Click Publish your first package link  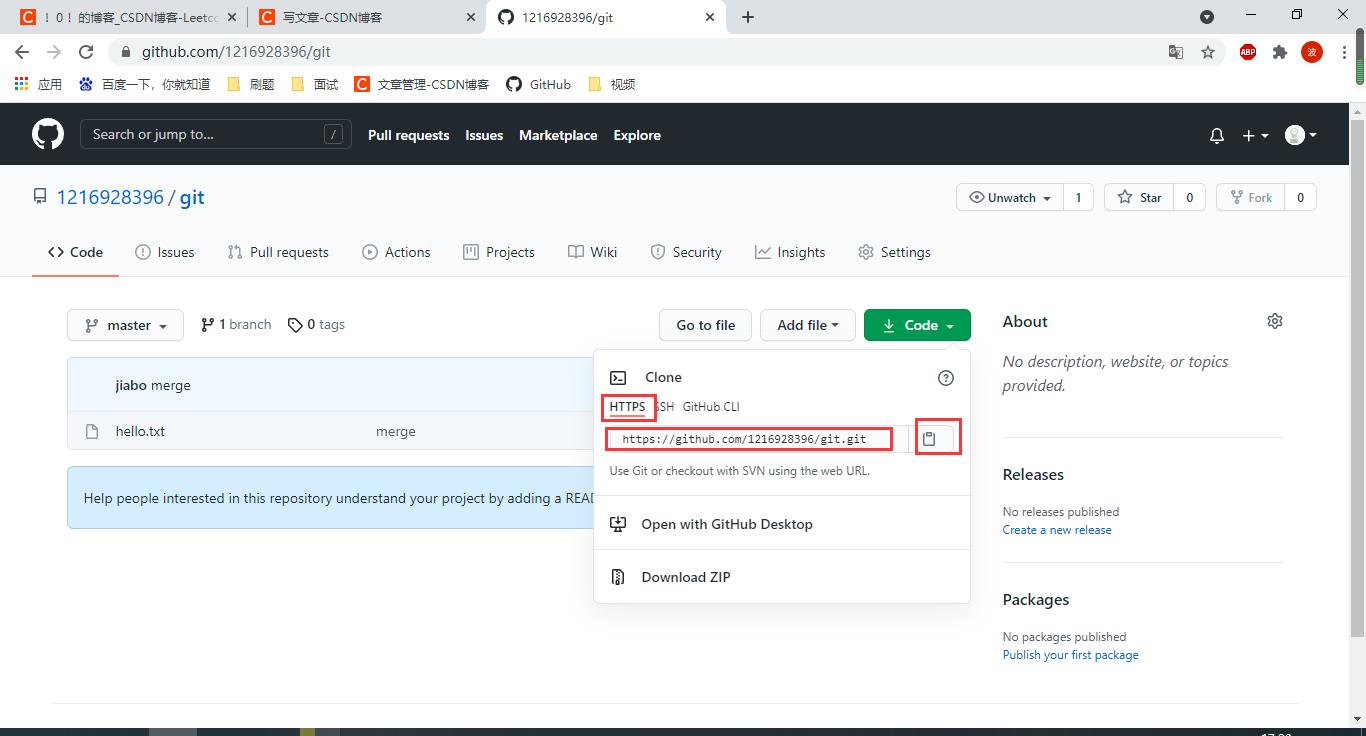[1070, 655]
